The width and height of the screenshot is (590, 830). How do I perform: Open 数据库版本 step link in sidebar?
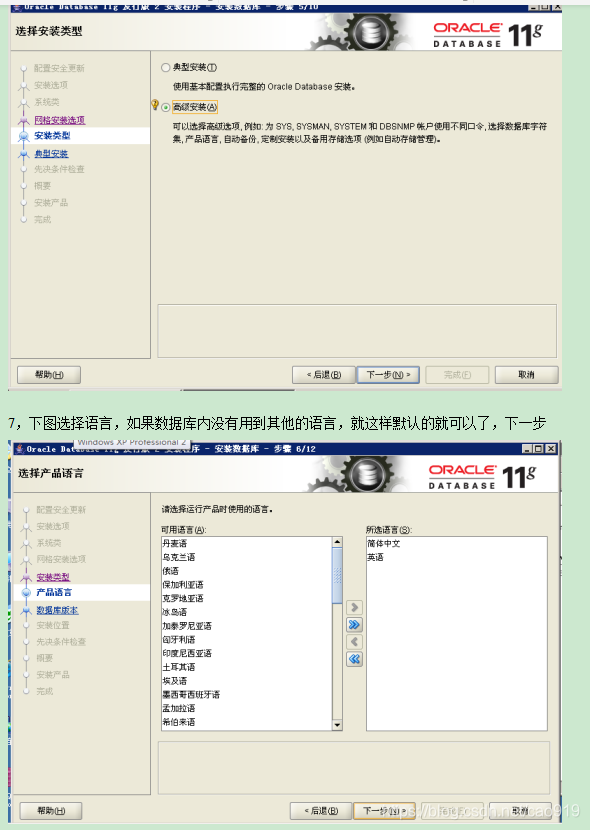coord(57,610)
